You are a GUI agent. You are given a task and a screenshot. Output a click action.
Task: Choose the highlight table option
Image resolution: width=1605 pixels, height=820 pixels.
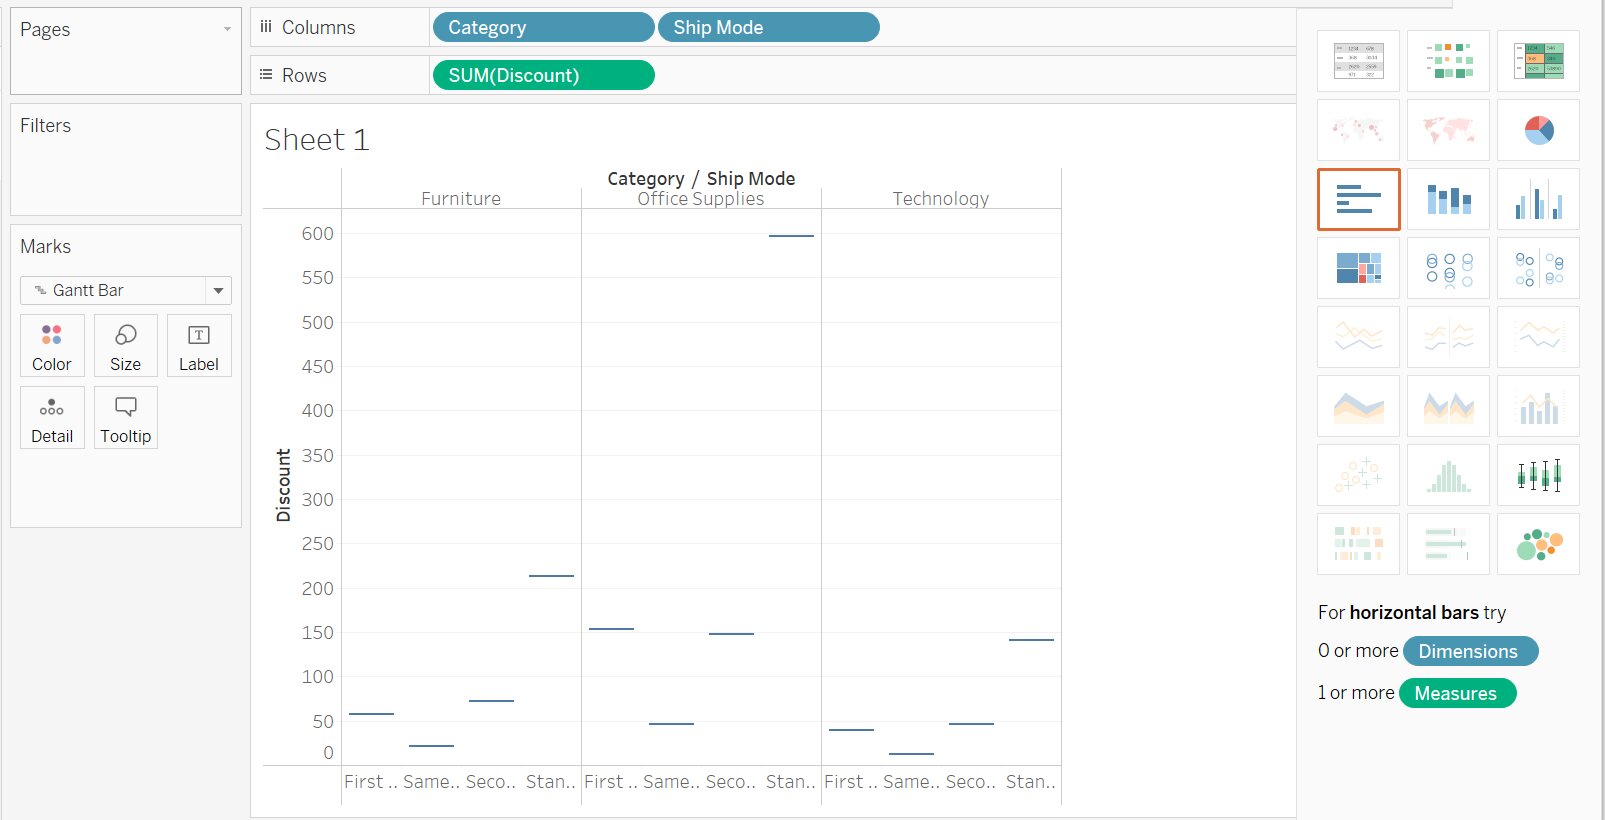1538,61
